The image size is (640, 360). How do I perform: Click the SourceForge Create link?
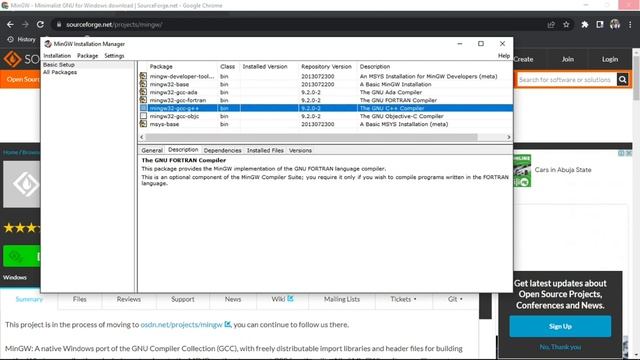point(523,59)
